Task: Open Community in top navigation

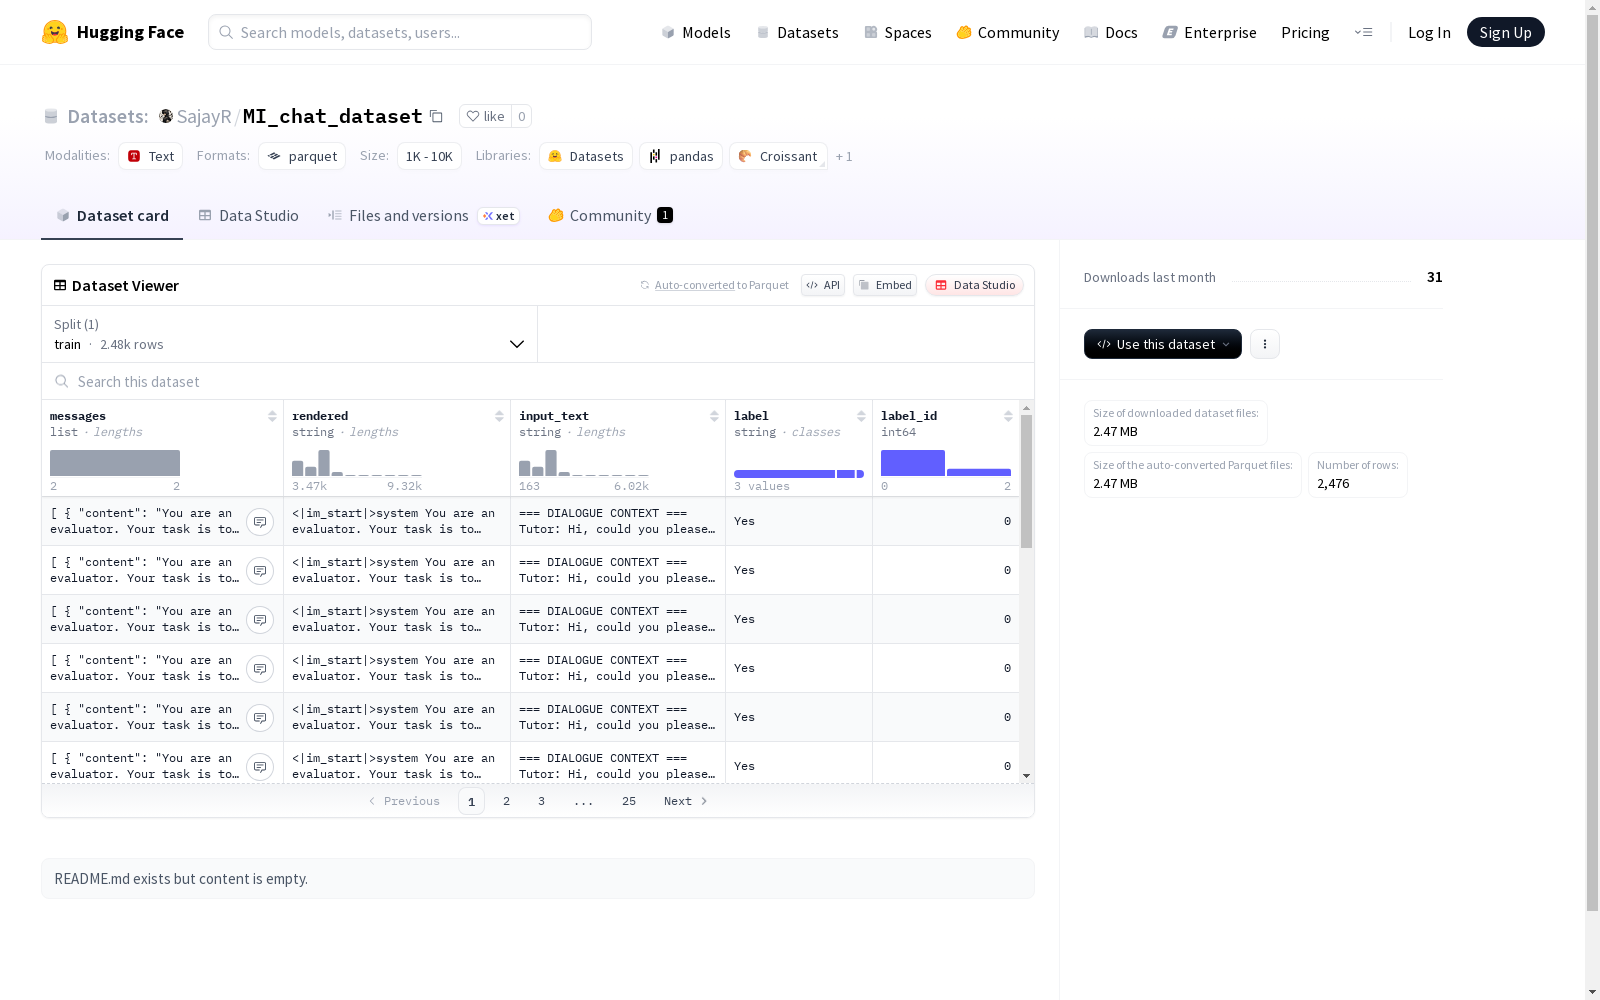Action: click(x=1008, y=32)
